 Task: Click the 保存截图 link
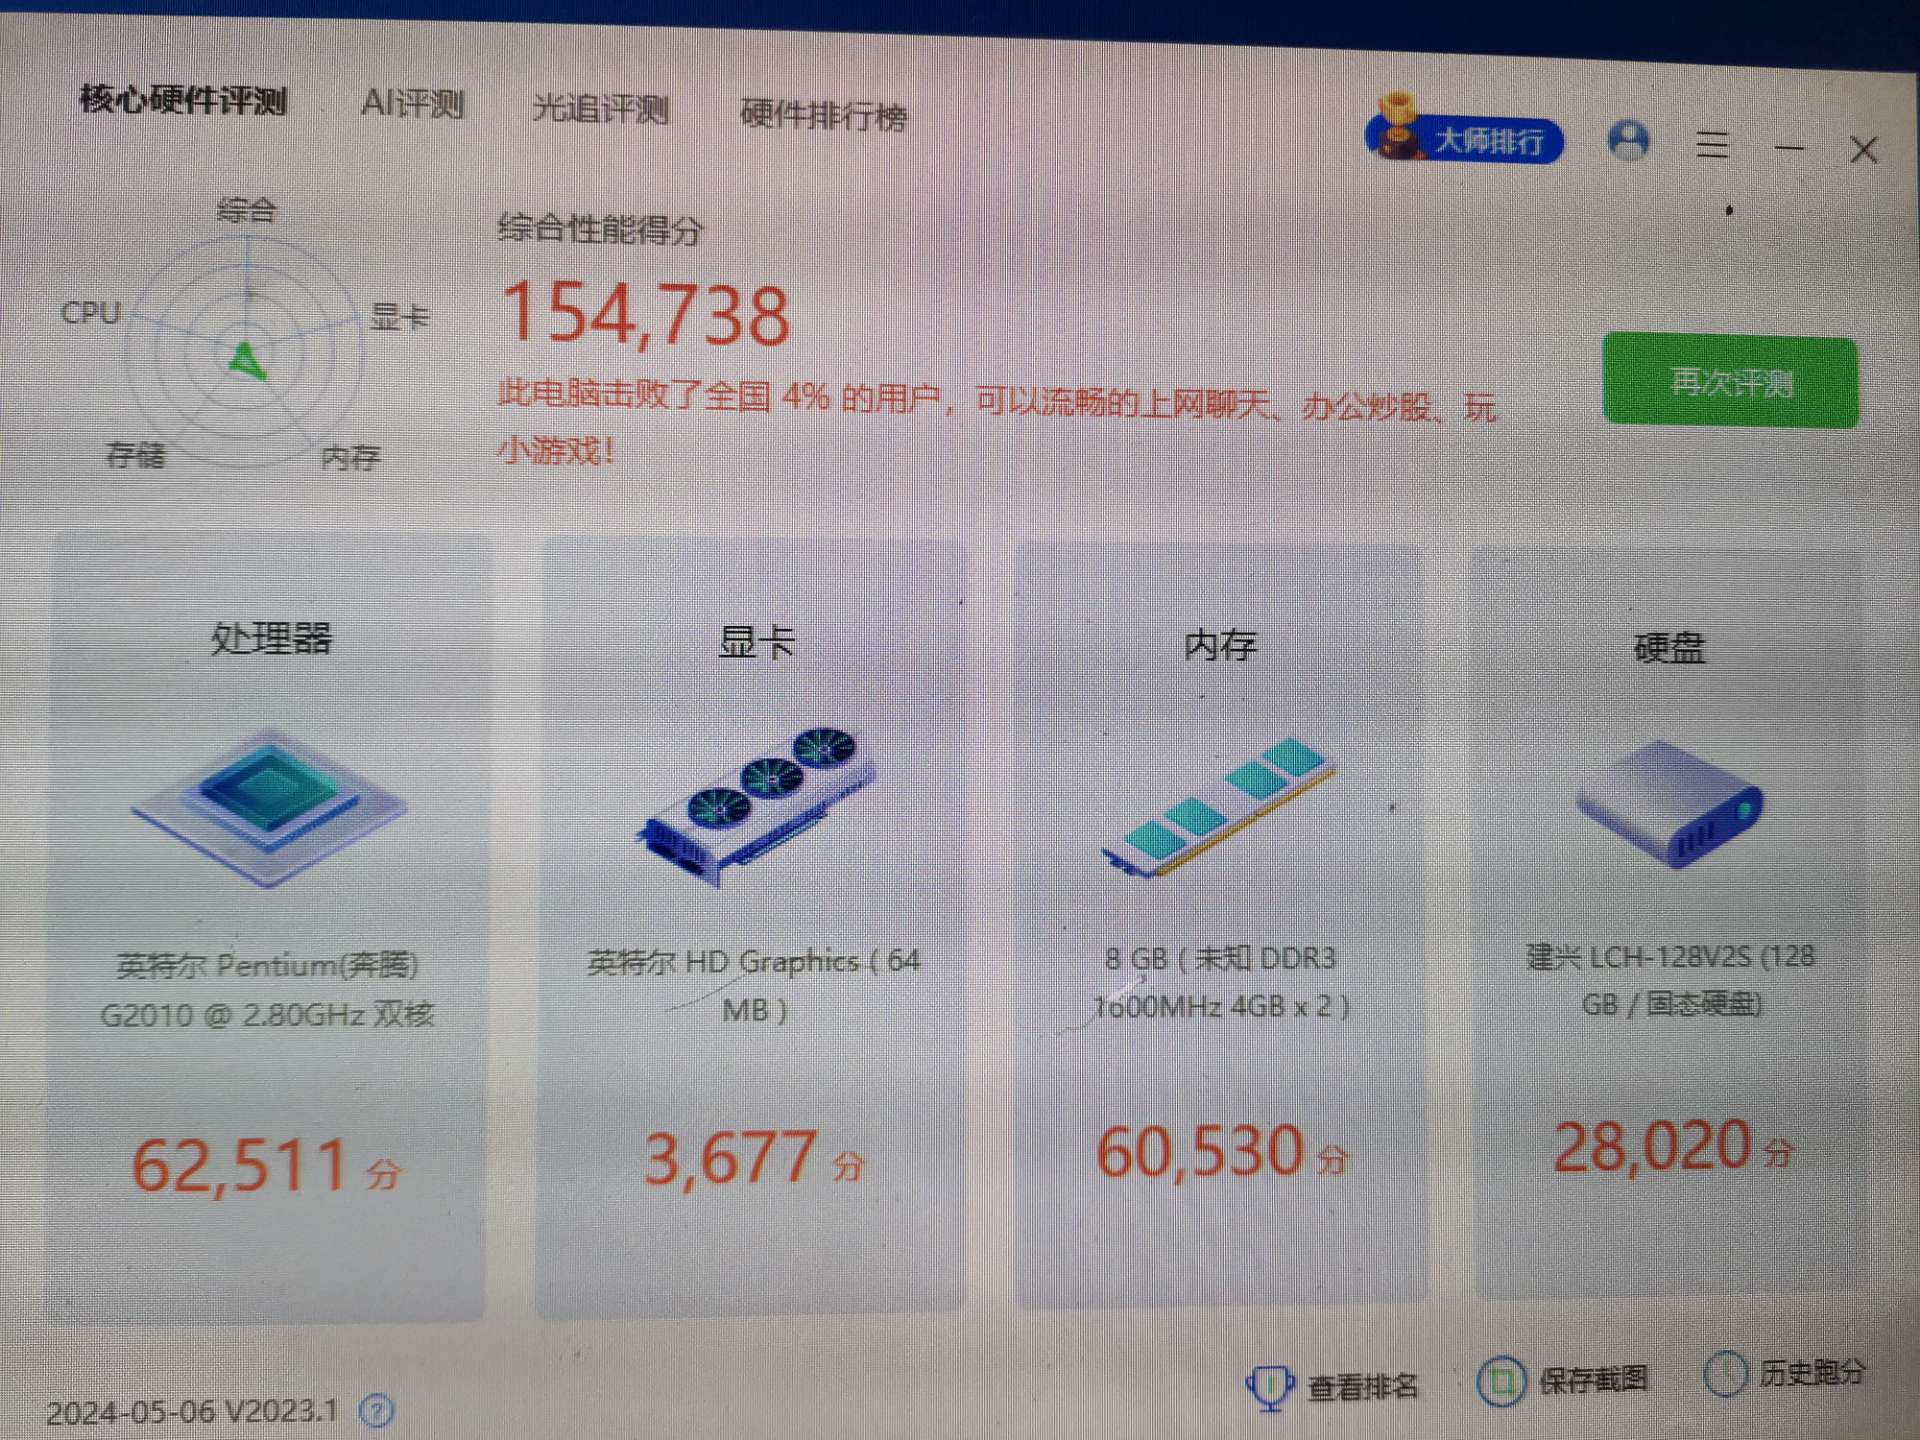pos(1592,1380)
